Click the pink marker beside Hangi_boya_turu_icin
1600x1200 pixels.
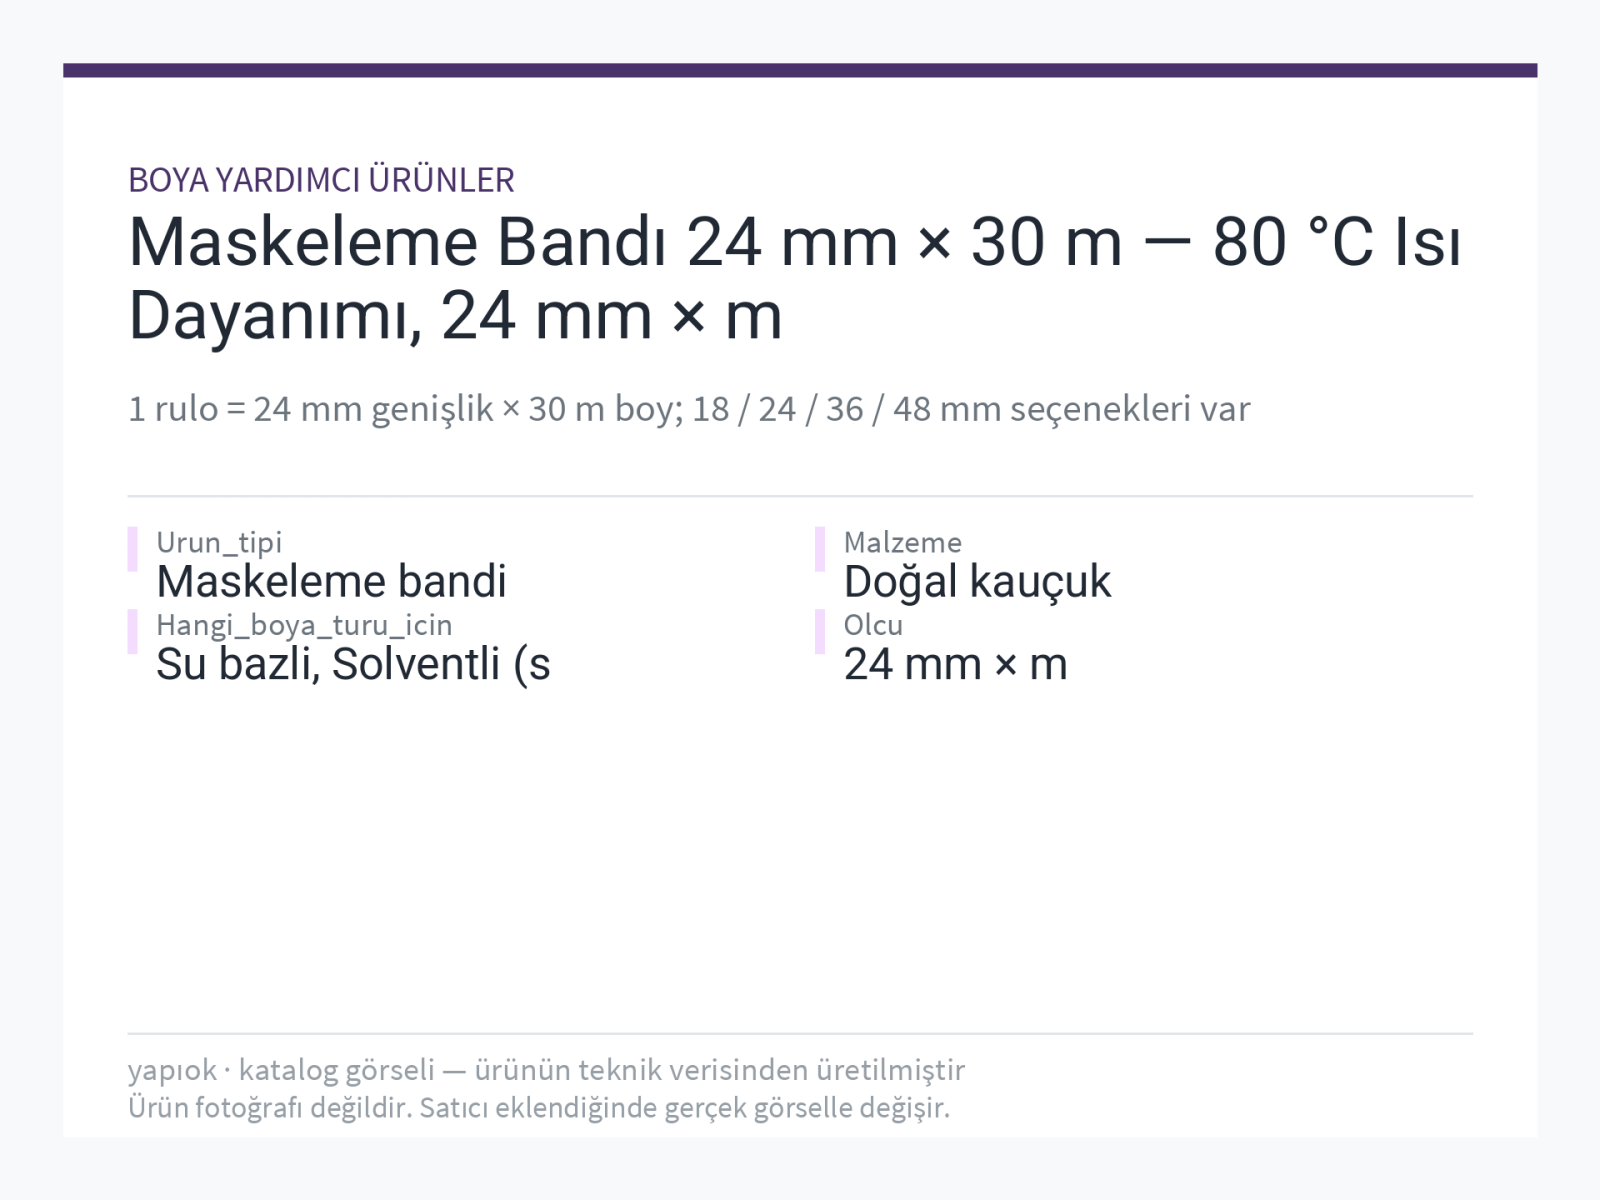(x=132, y=632)
